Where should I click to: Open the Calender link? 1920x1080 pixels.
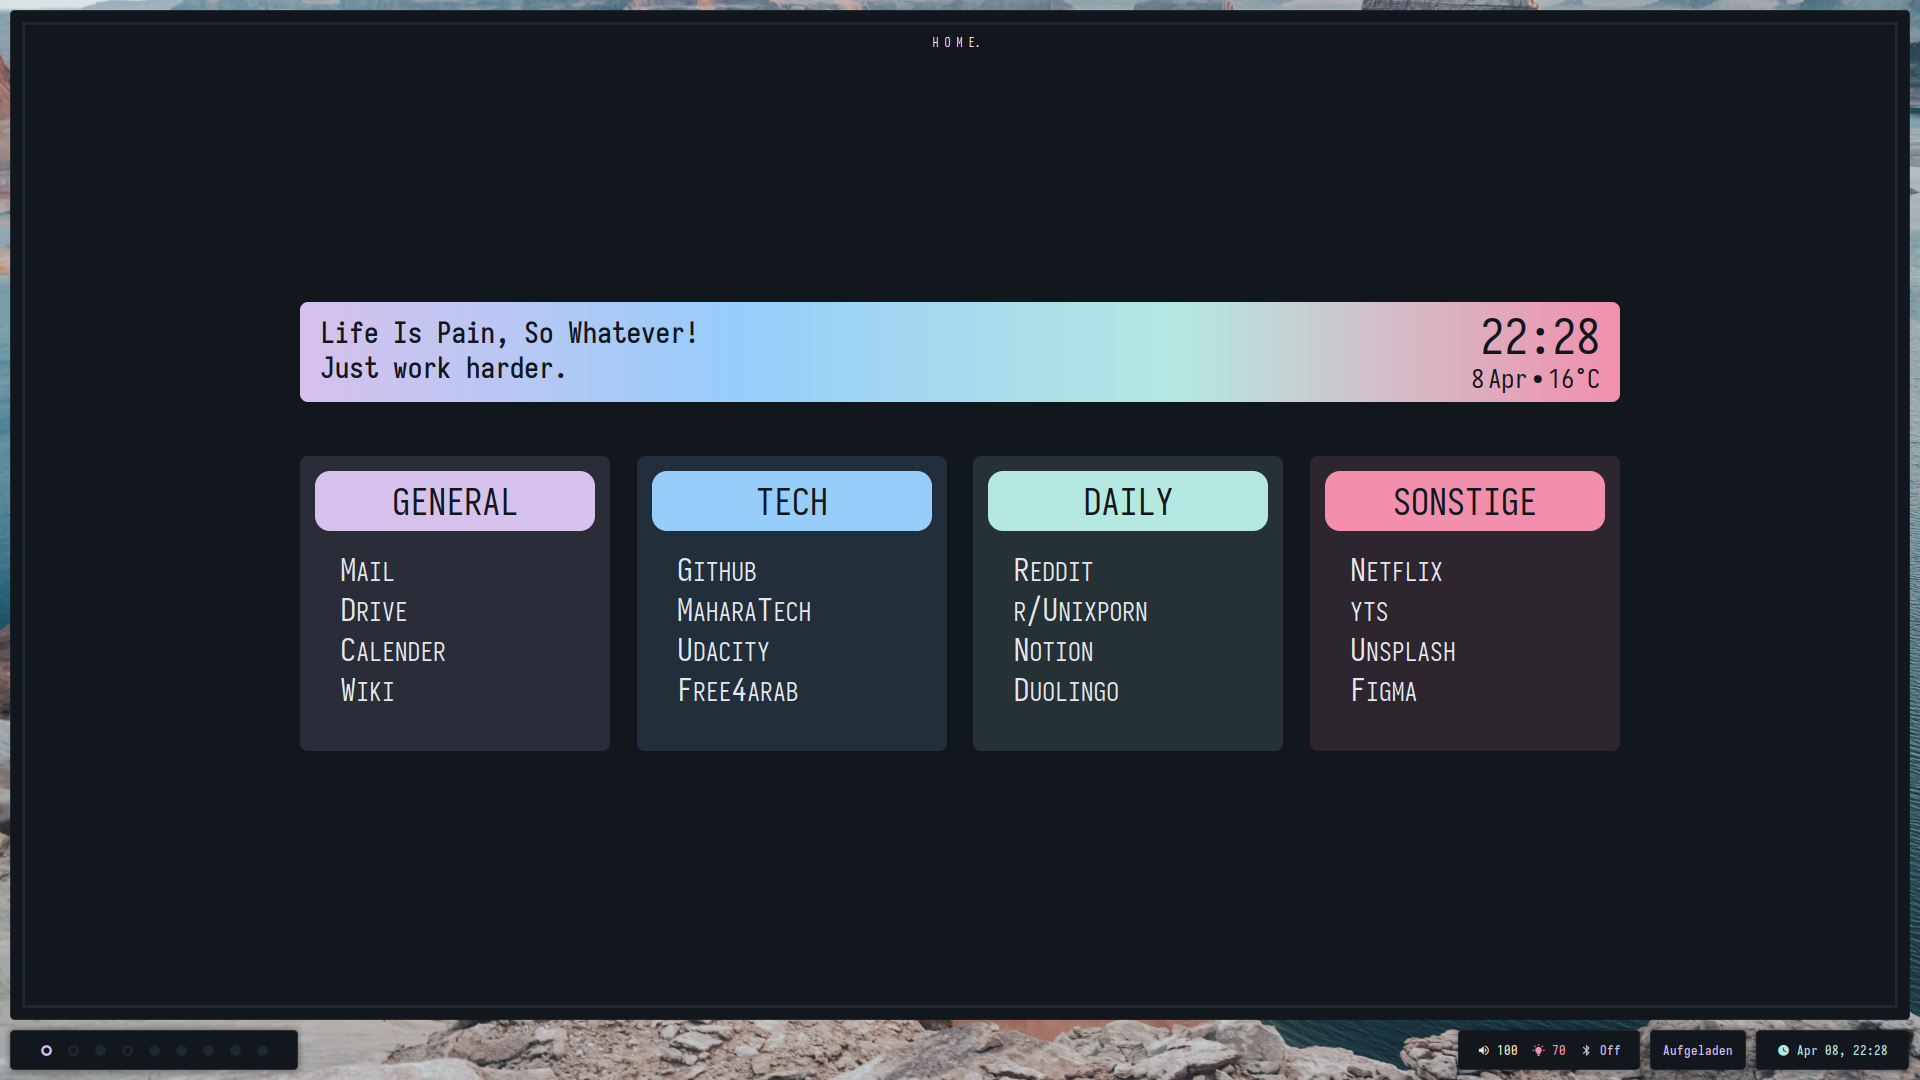pos(393,651)
